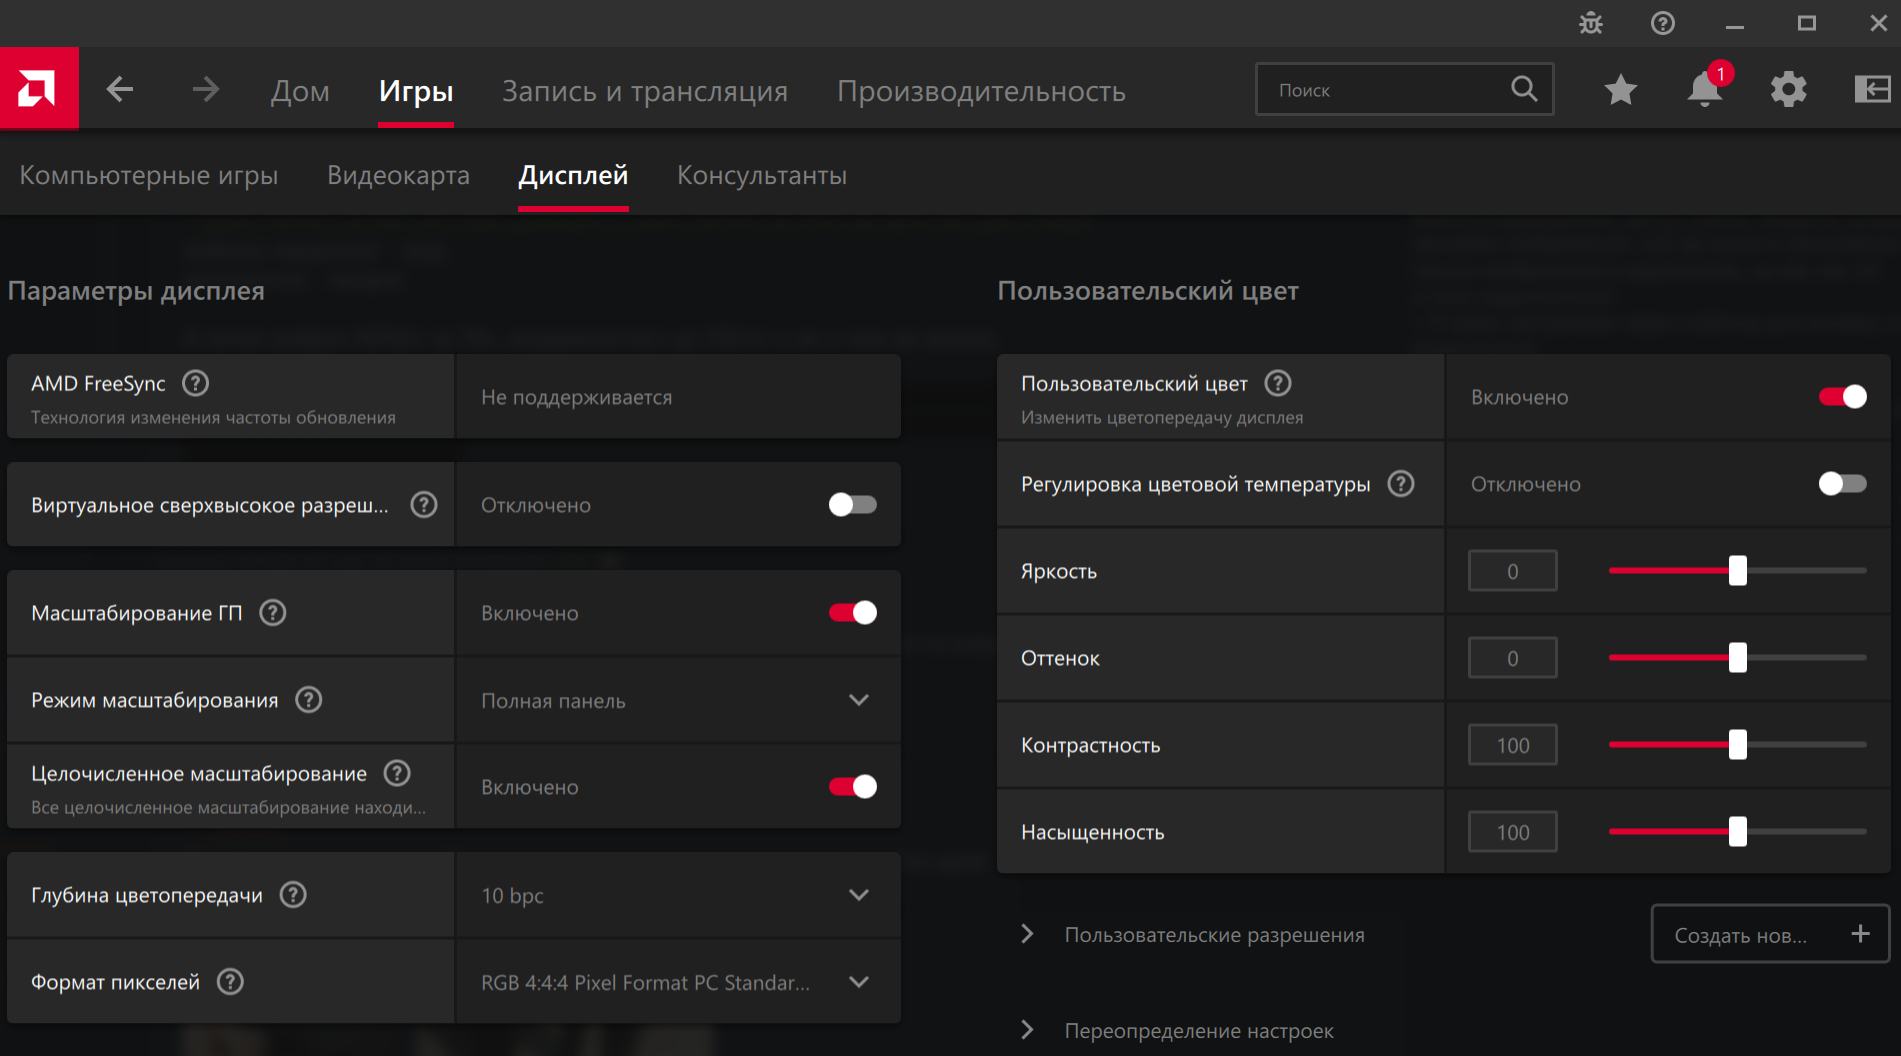Image resolution: width=1901 pixels, height=1056 pixels.
Task: Go forward with the right arrow
Action: coord(206,90)
